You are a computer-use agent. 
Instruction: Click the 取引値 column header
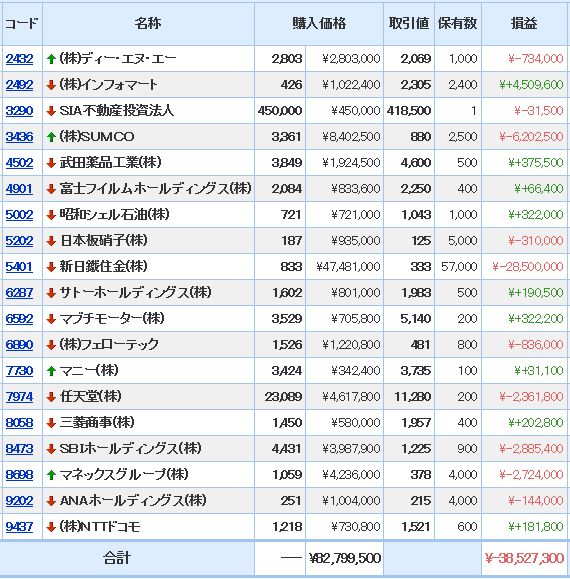[409, 24]
